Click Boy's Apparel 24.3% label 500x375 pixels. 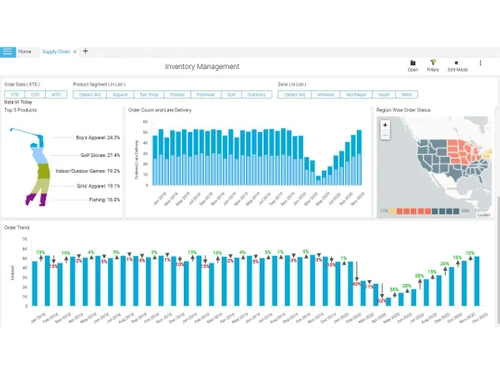(98, 138)
